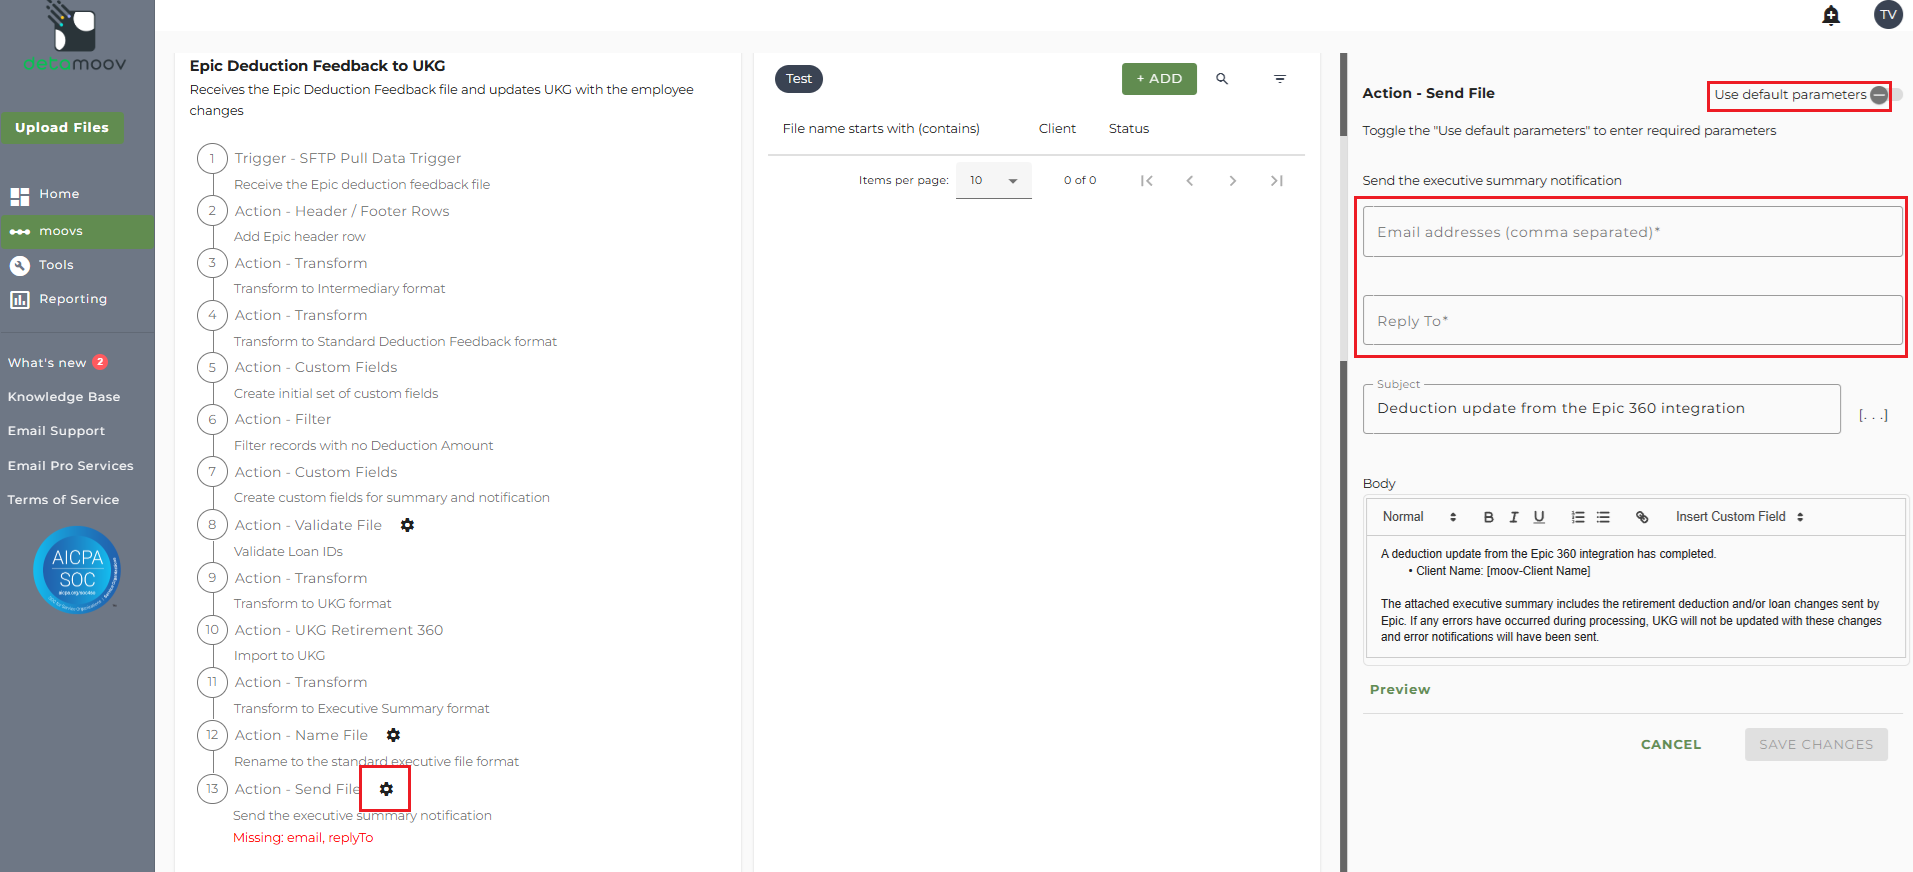The width and height of the screenshot is (1913, 872).
Task: Click the CANCEL button
Action: click(1671, 745)
